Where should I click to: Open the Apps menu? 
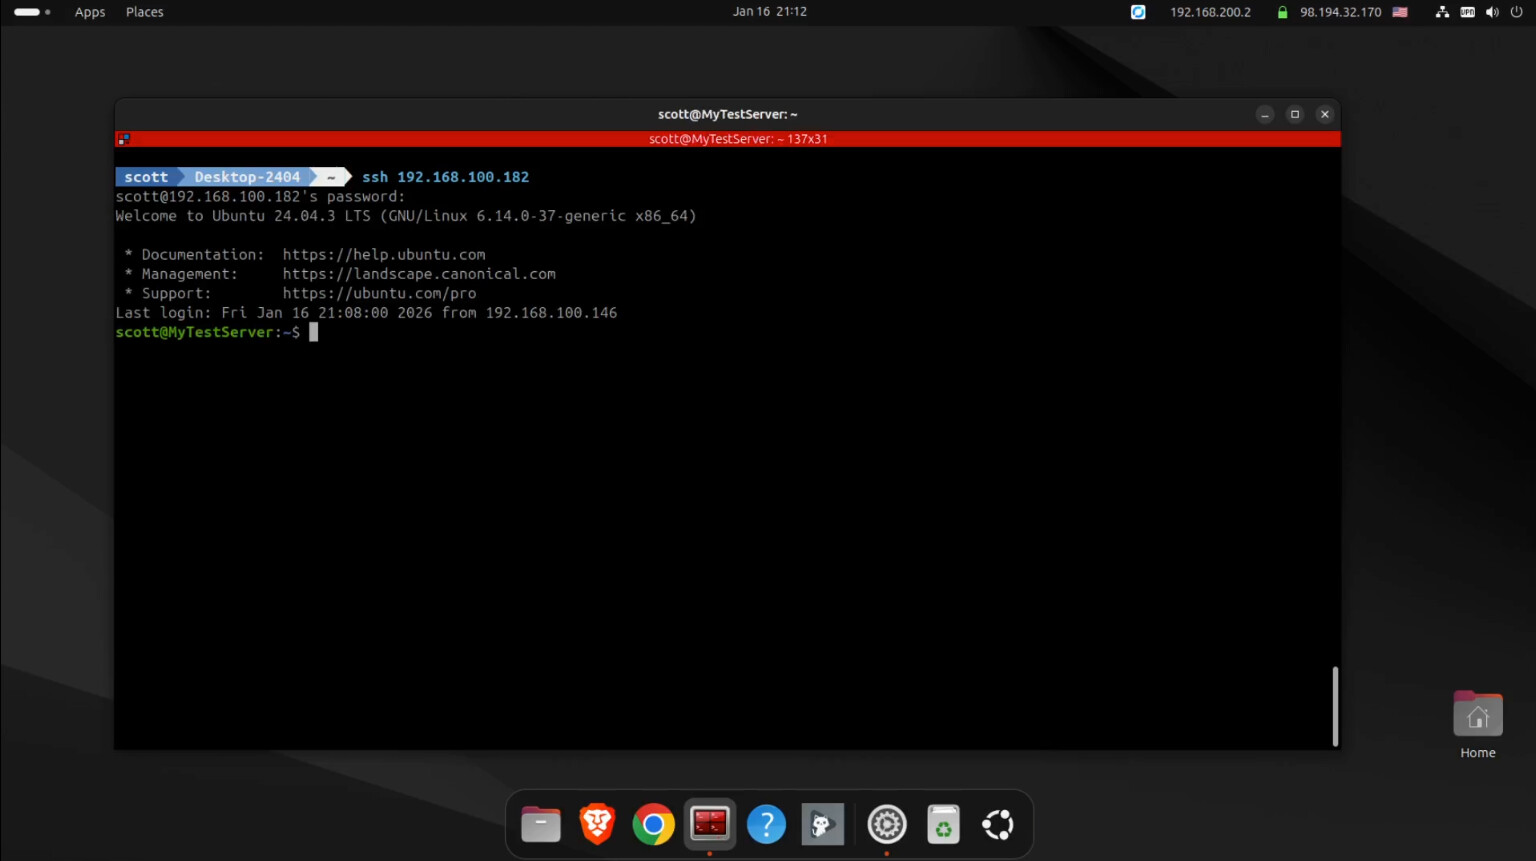90,12
